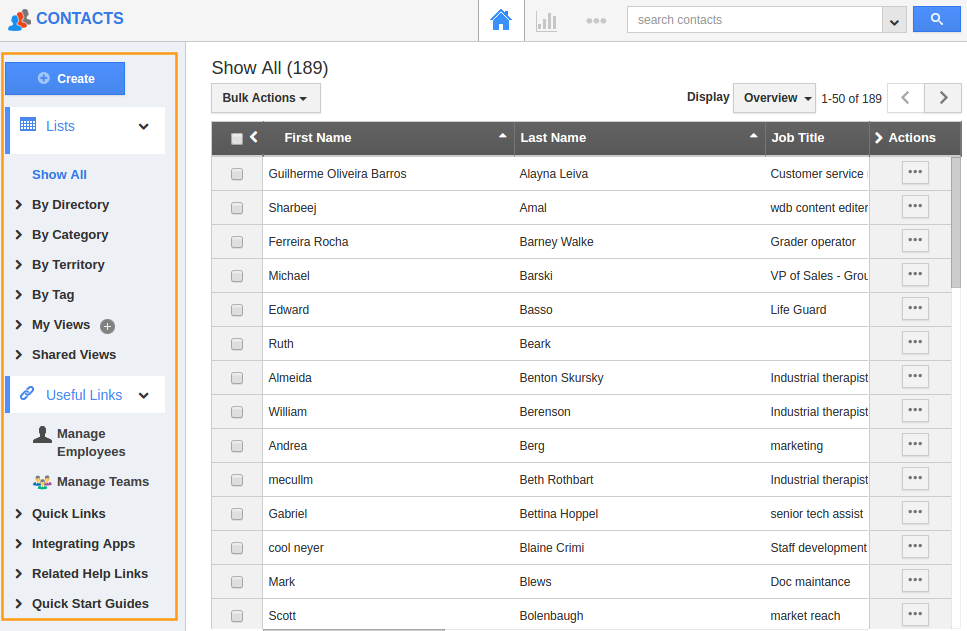Open the Bulk Actions dropdown
Screen dimensions: 967x631
click(x=264, y=98)
